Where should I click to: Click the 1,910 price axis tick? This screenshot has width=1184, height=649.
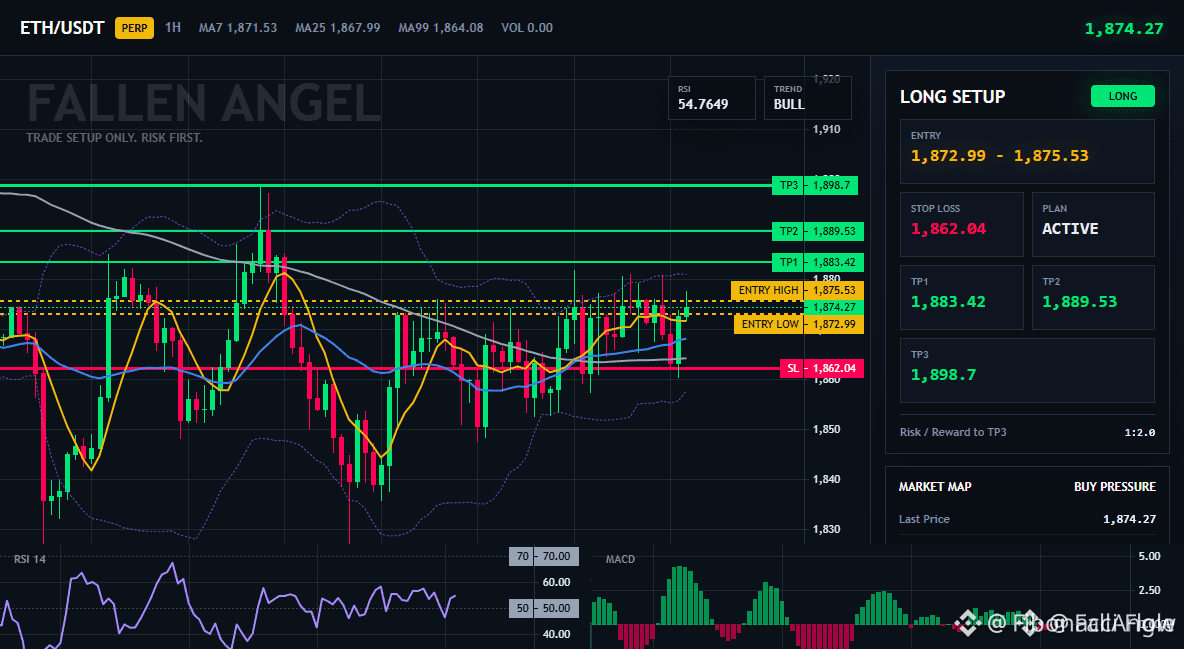(x=826, y=129)
